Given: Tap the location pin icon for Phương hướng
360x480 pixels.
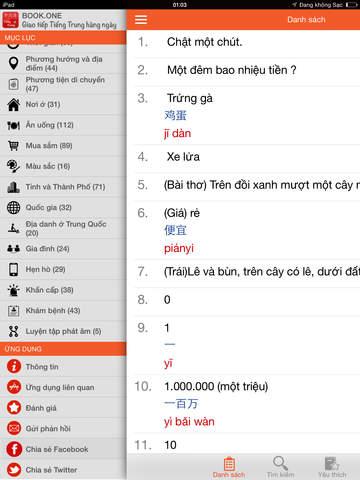Looking at the screenshot, I should click(x=13, y=63).
